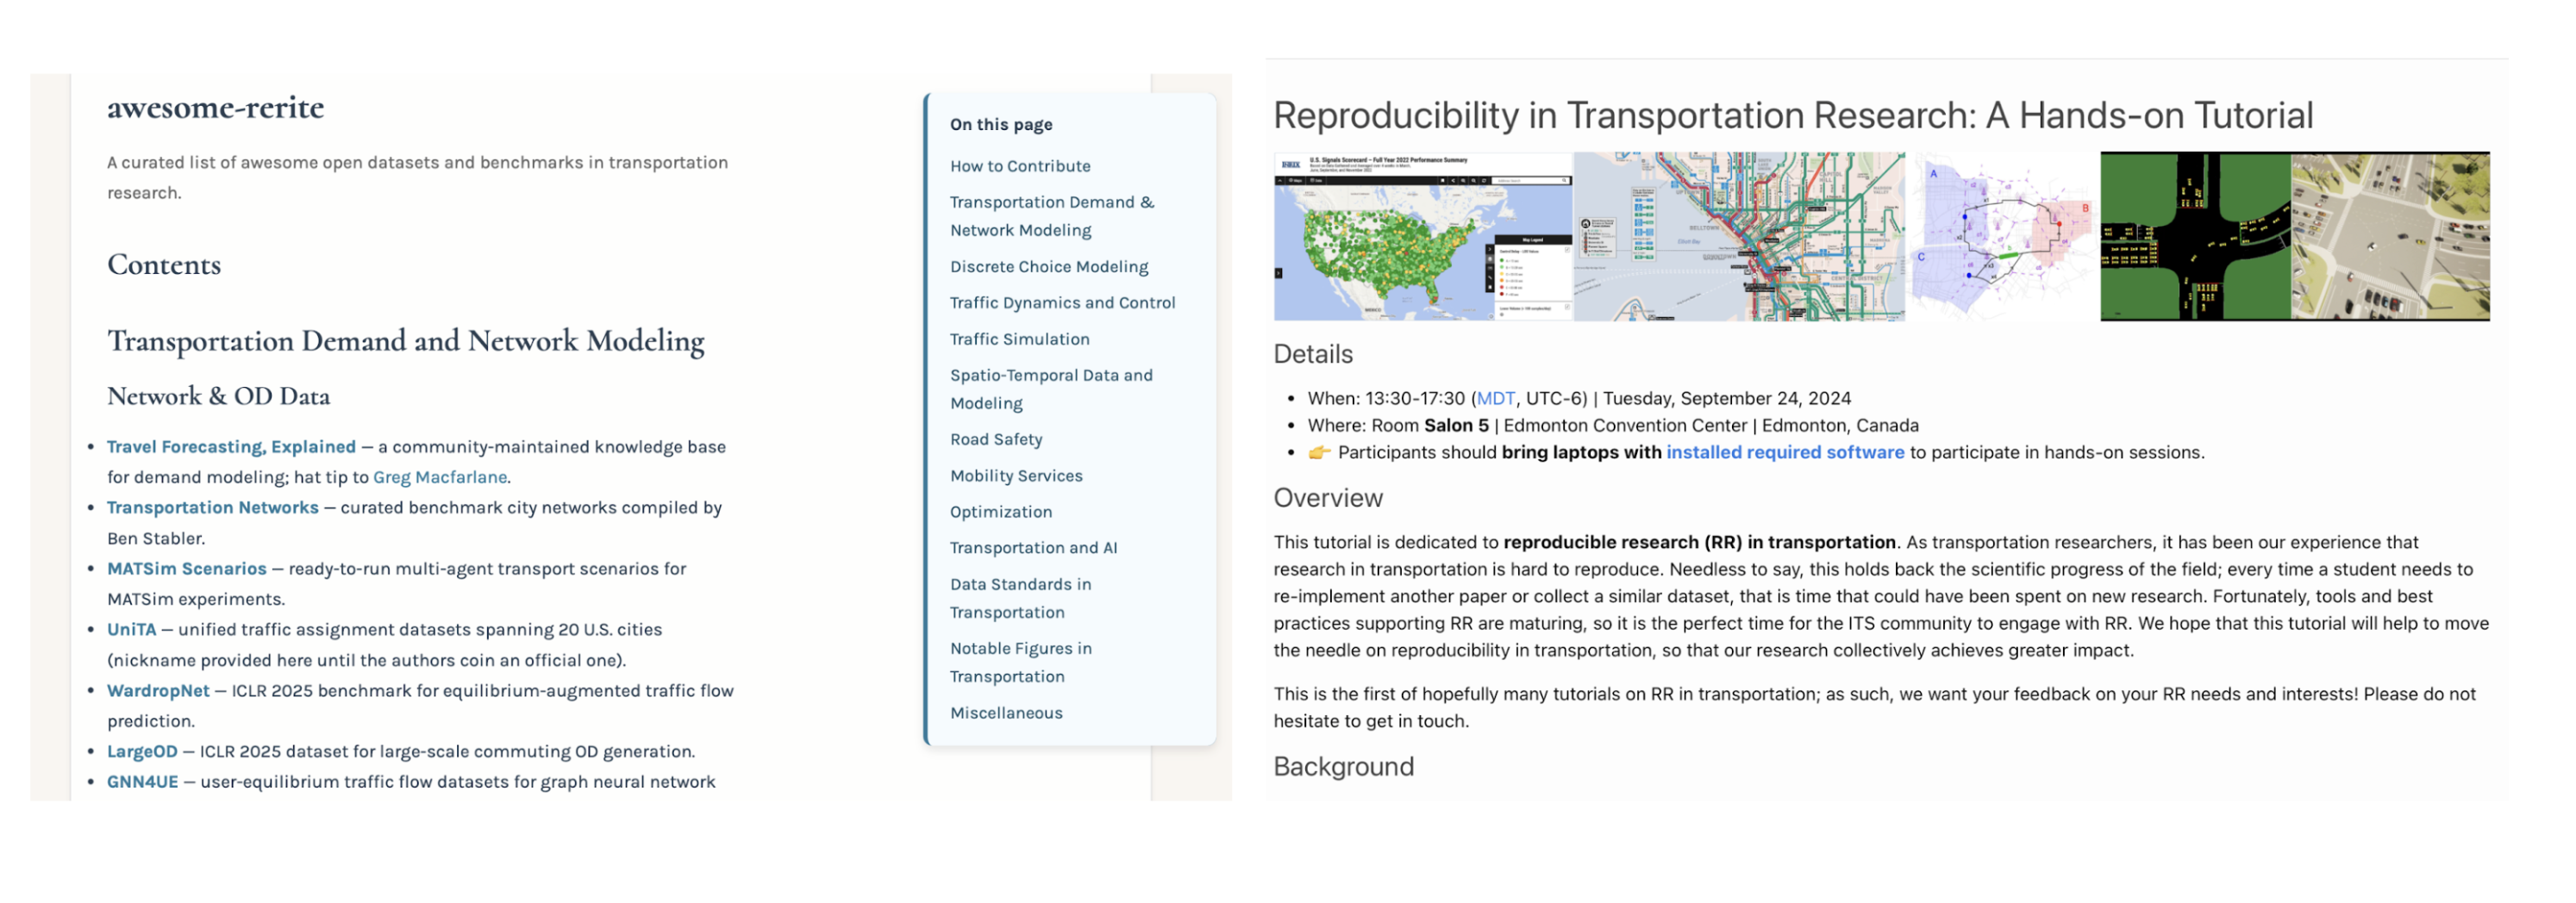Image resolution: width=2576 pixels, height=903 pixels.
Task: Open the WardropNet benchmark link
Action: tap(158, 690)
